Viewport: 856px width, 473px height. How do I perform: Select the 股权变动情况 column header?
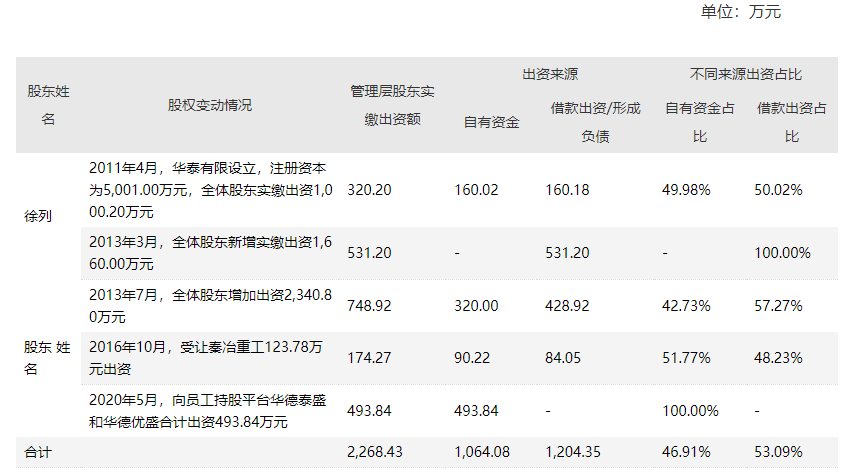click(210, 105)
